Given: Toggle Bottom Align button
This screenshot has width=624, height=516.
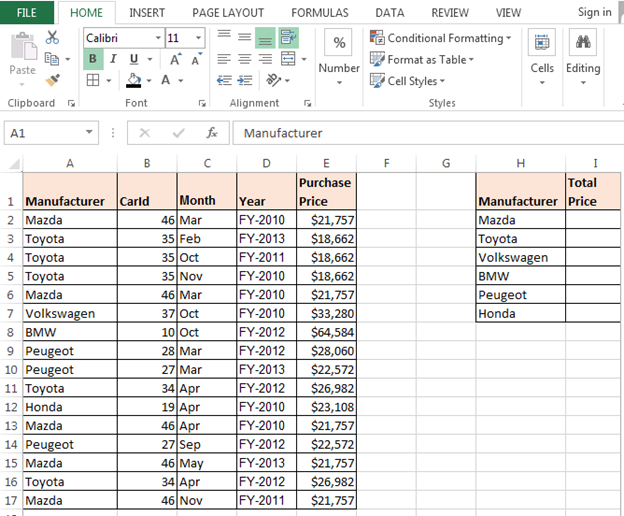Looking at the screenshot, I should pyautogui.click(x=265, y=38).
